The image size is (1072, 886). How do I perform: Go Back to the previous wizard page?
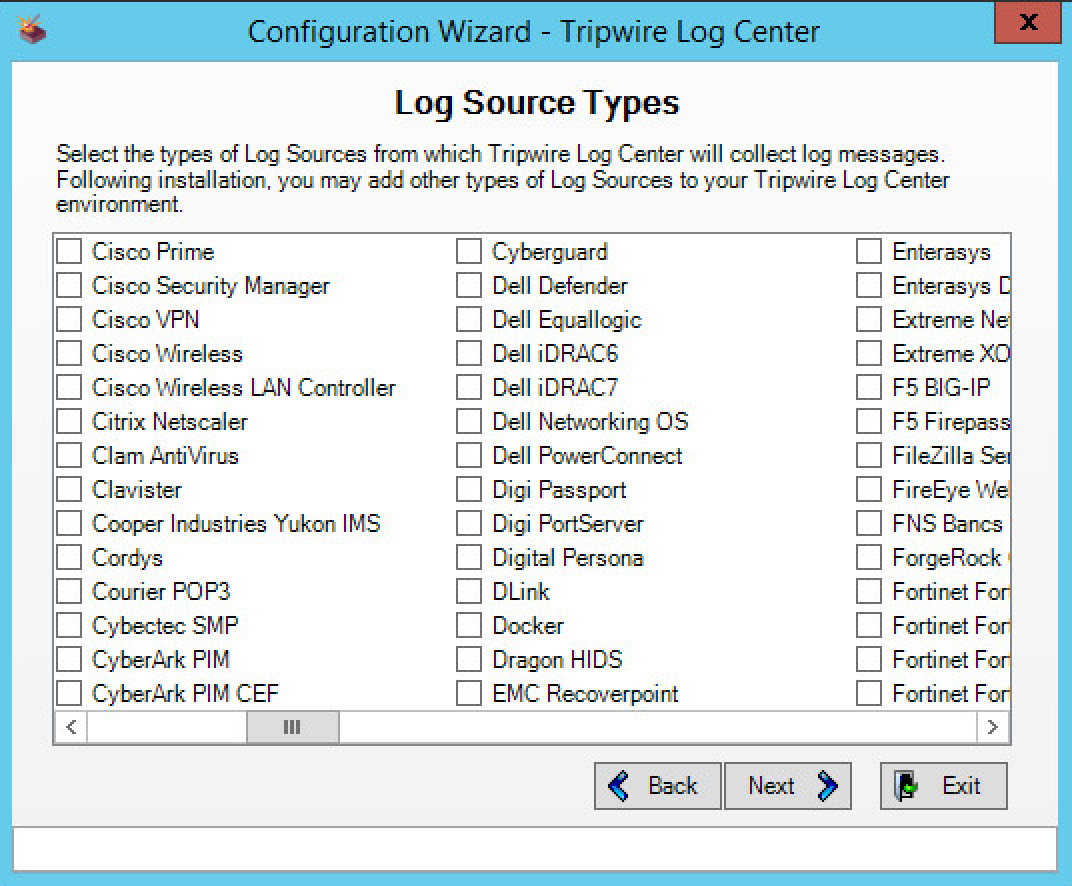(656, 786)
